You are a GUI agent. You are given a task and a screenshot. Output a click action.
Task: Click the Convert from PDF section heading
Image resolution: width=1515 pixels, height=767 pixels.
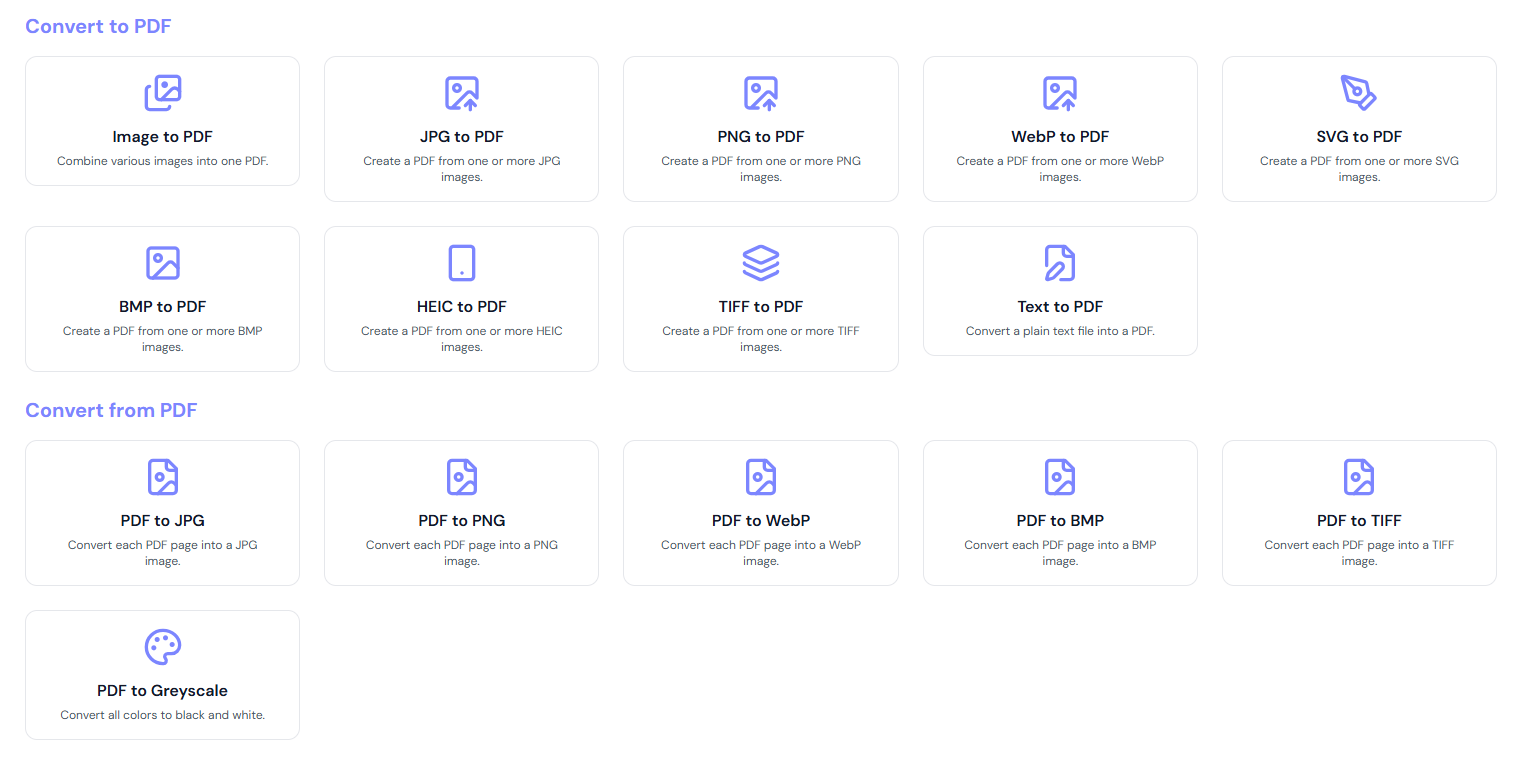(111, 410)
